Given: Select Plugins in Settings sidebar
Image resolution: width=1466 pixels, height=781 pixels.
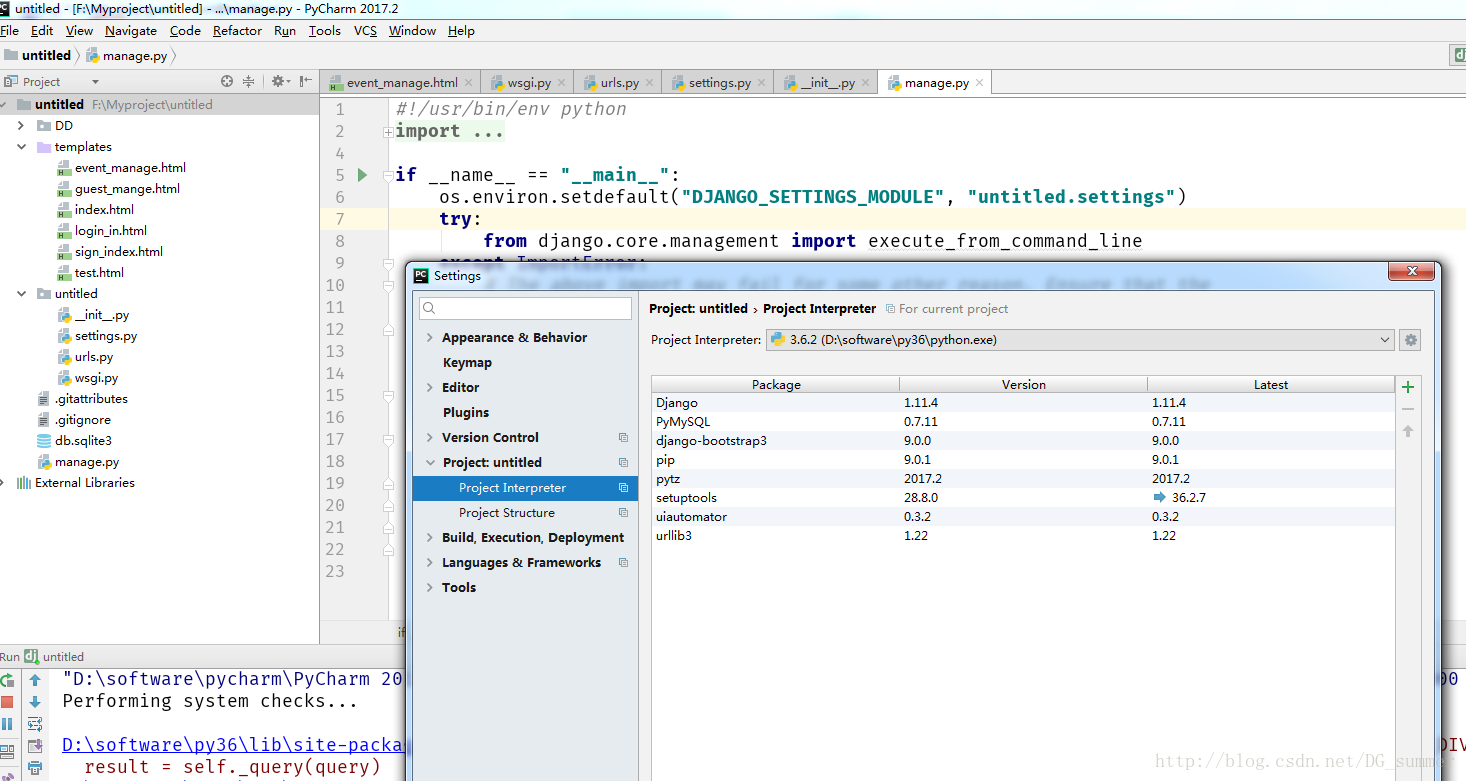Looking at the screenshot, I should coord(466,413).
